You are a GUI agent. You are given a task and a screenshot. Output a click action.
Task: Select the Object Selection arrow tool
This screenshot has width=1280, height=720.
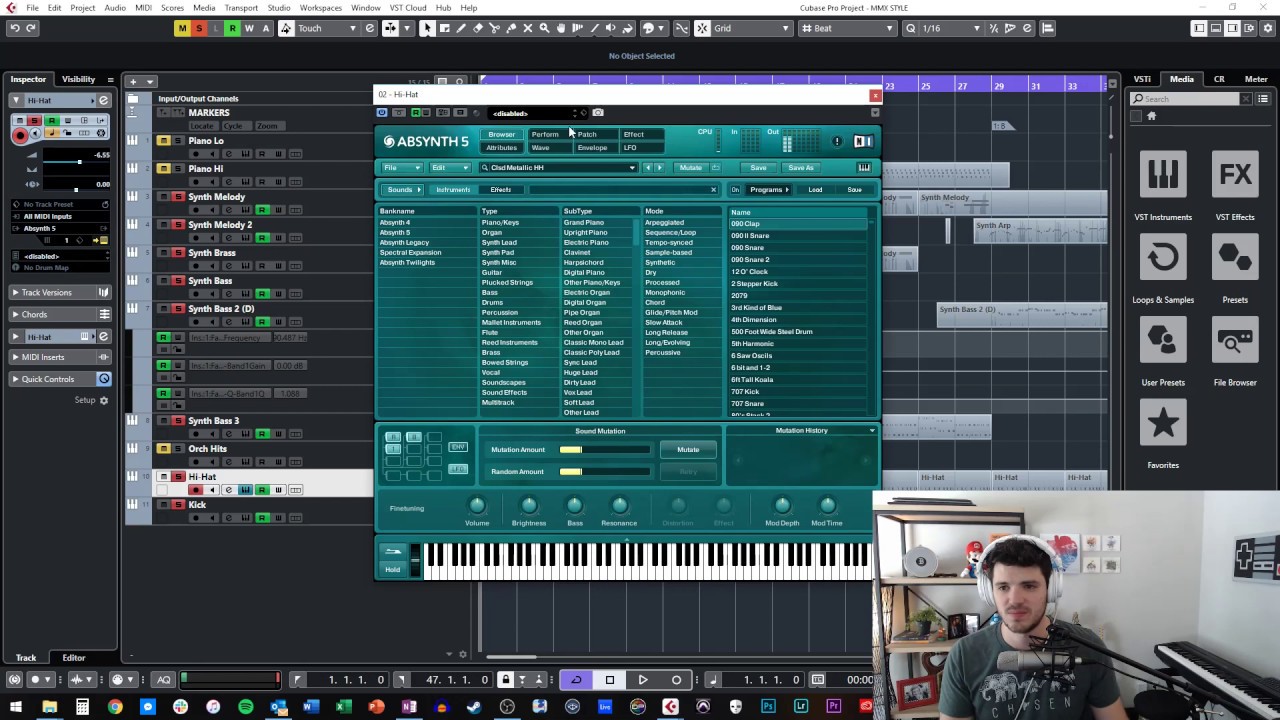pyautogui.click(x=427, y=28)
